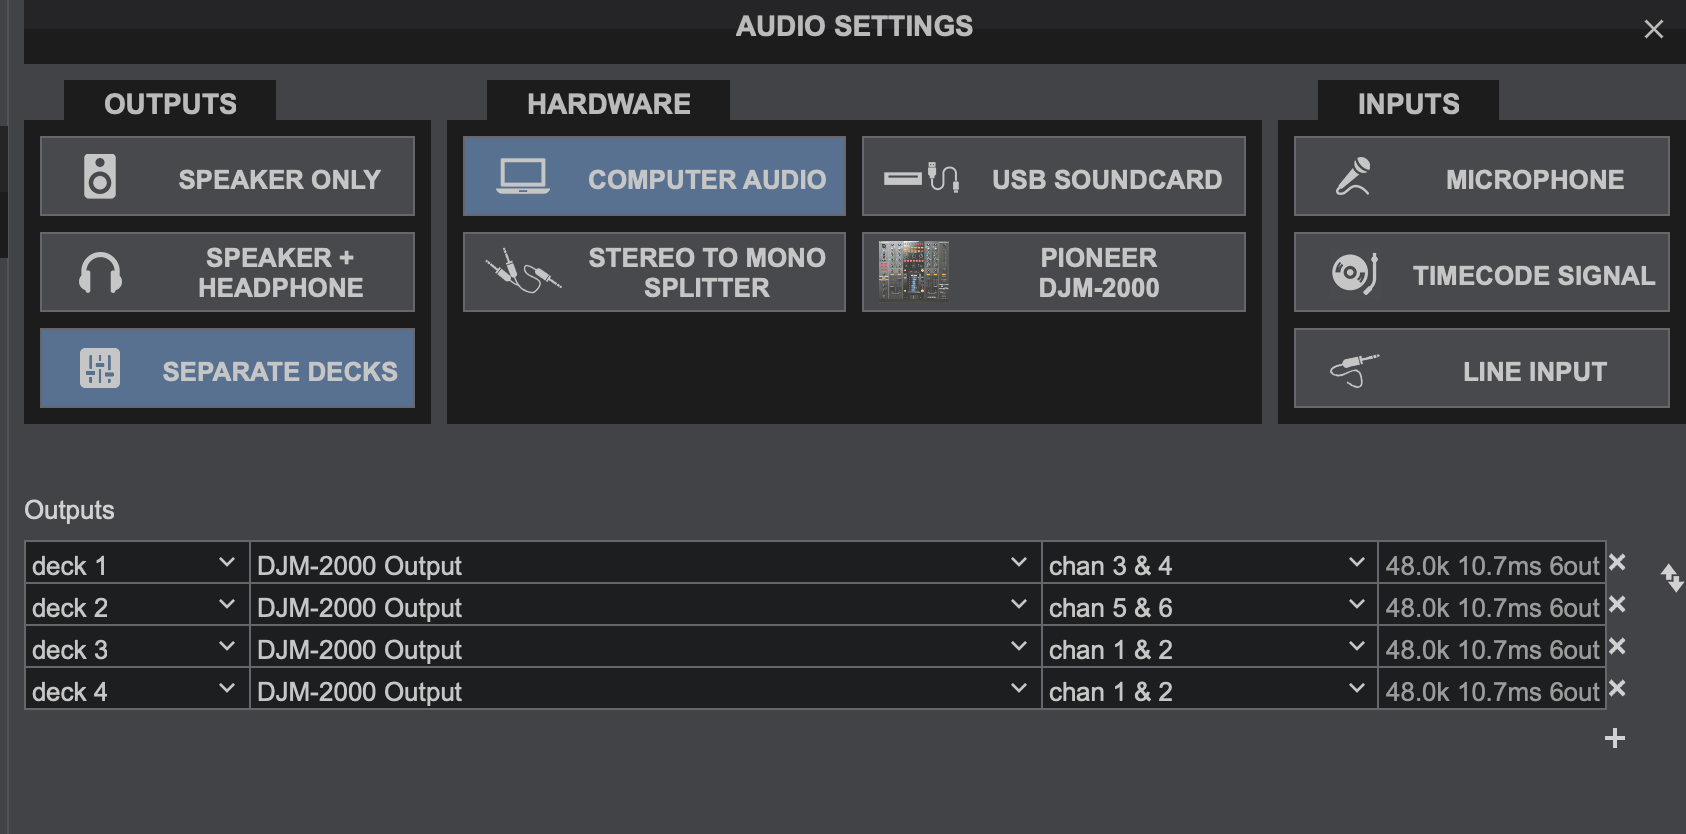The width and height of the screenshot is (1686, 834).
Task: Open deck 3 chan 1 & 2 dropdown
Action: 1209,647
